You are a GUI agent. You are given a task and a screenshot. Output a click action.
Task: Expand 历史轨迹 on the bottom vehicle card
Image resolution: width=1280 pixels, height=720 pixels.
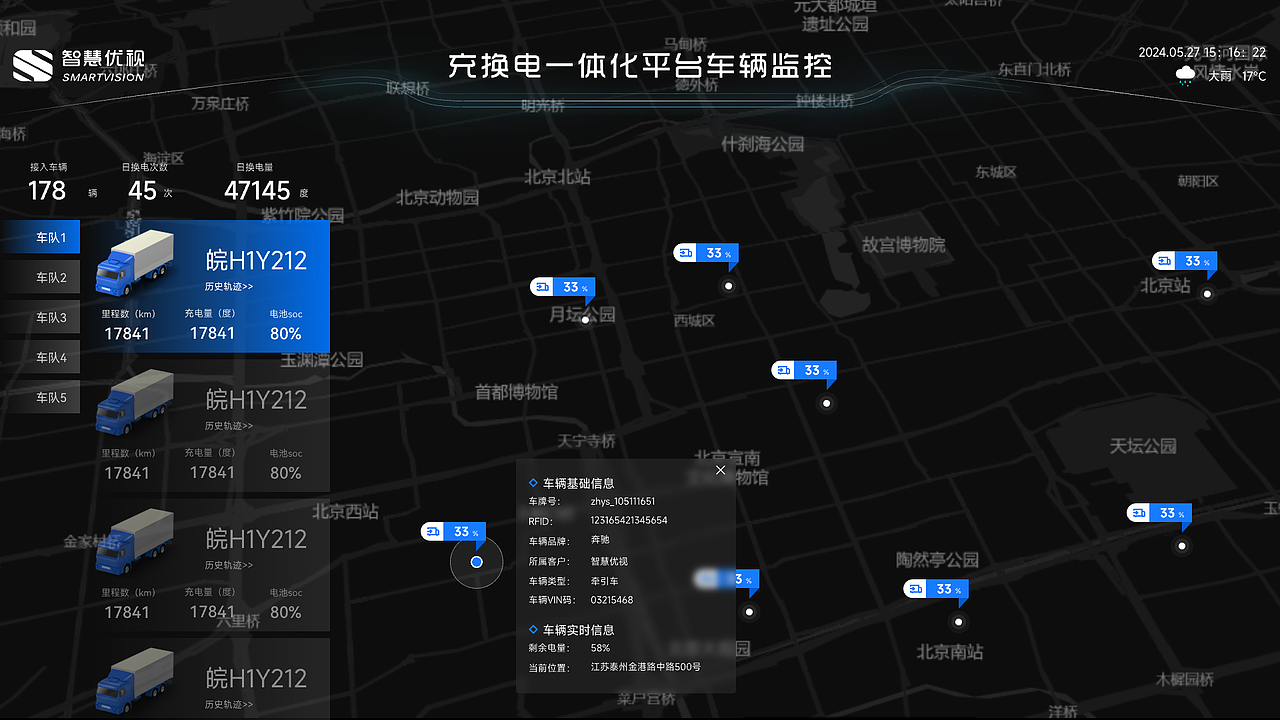(x=228, y=703)
